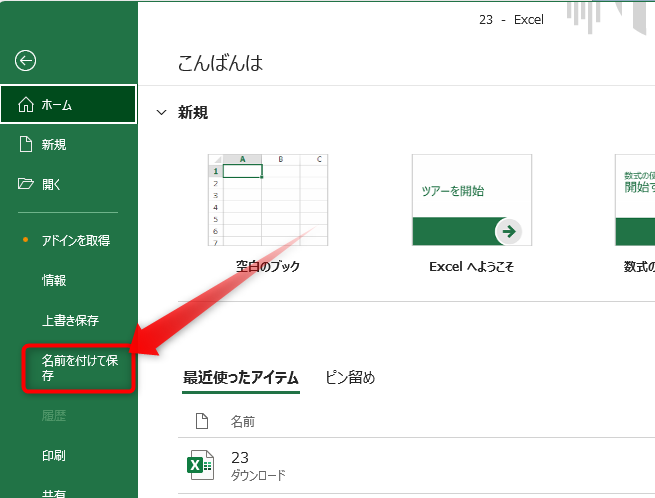Image resolution: width=655 pixels, height=498 pixels.
Task: Create a 空白のブック blank workbook thumbnail
Action: [x=268, y=200]
